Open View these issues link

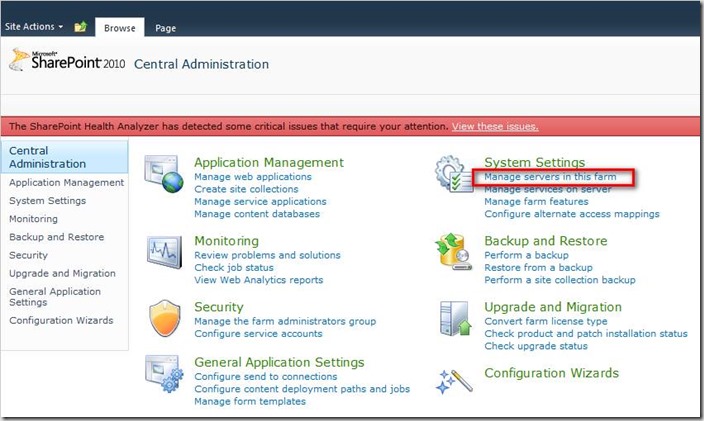click(x=495, y=127)
